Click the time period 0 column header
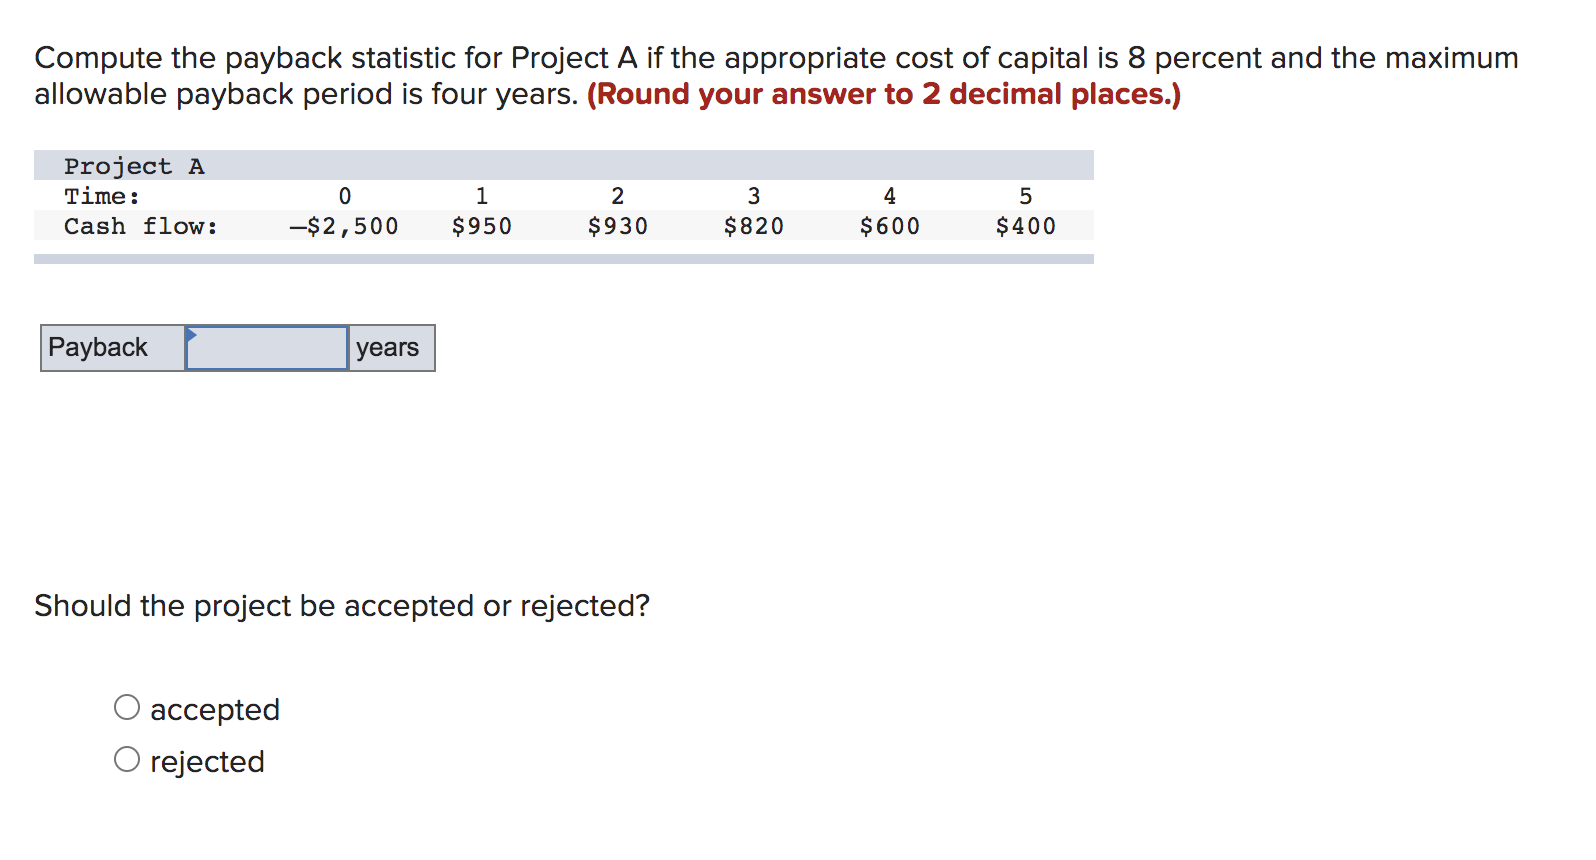The width and height of the screenshot is (1596, 860). coord(344,196)
